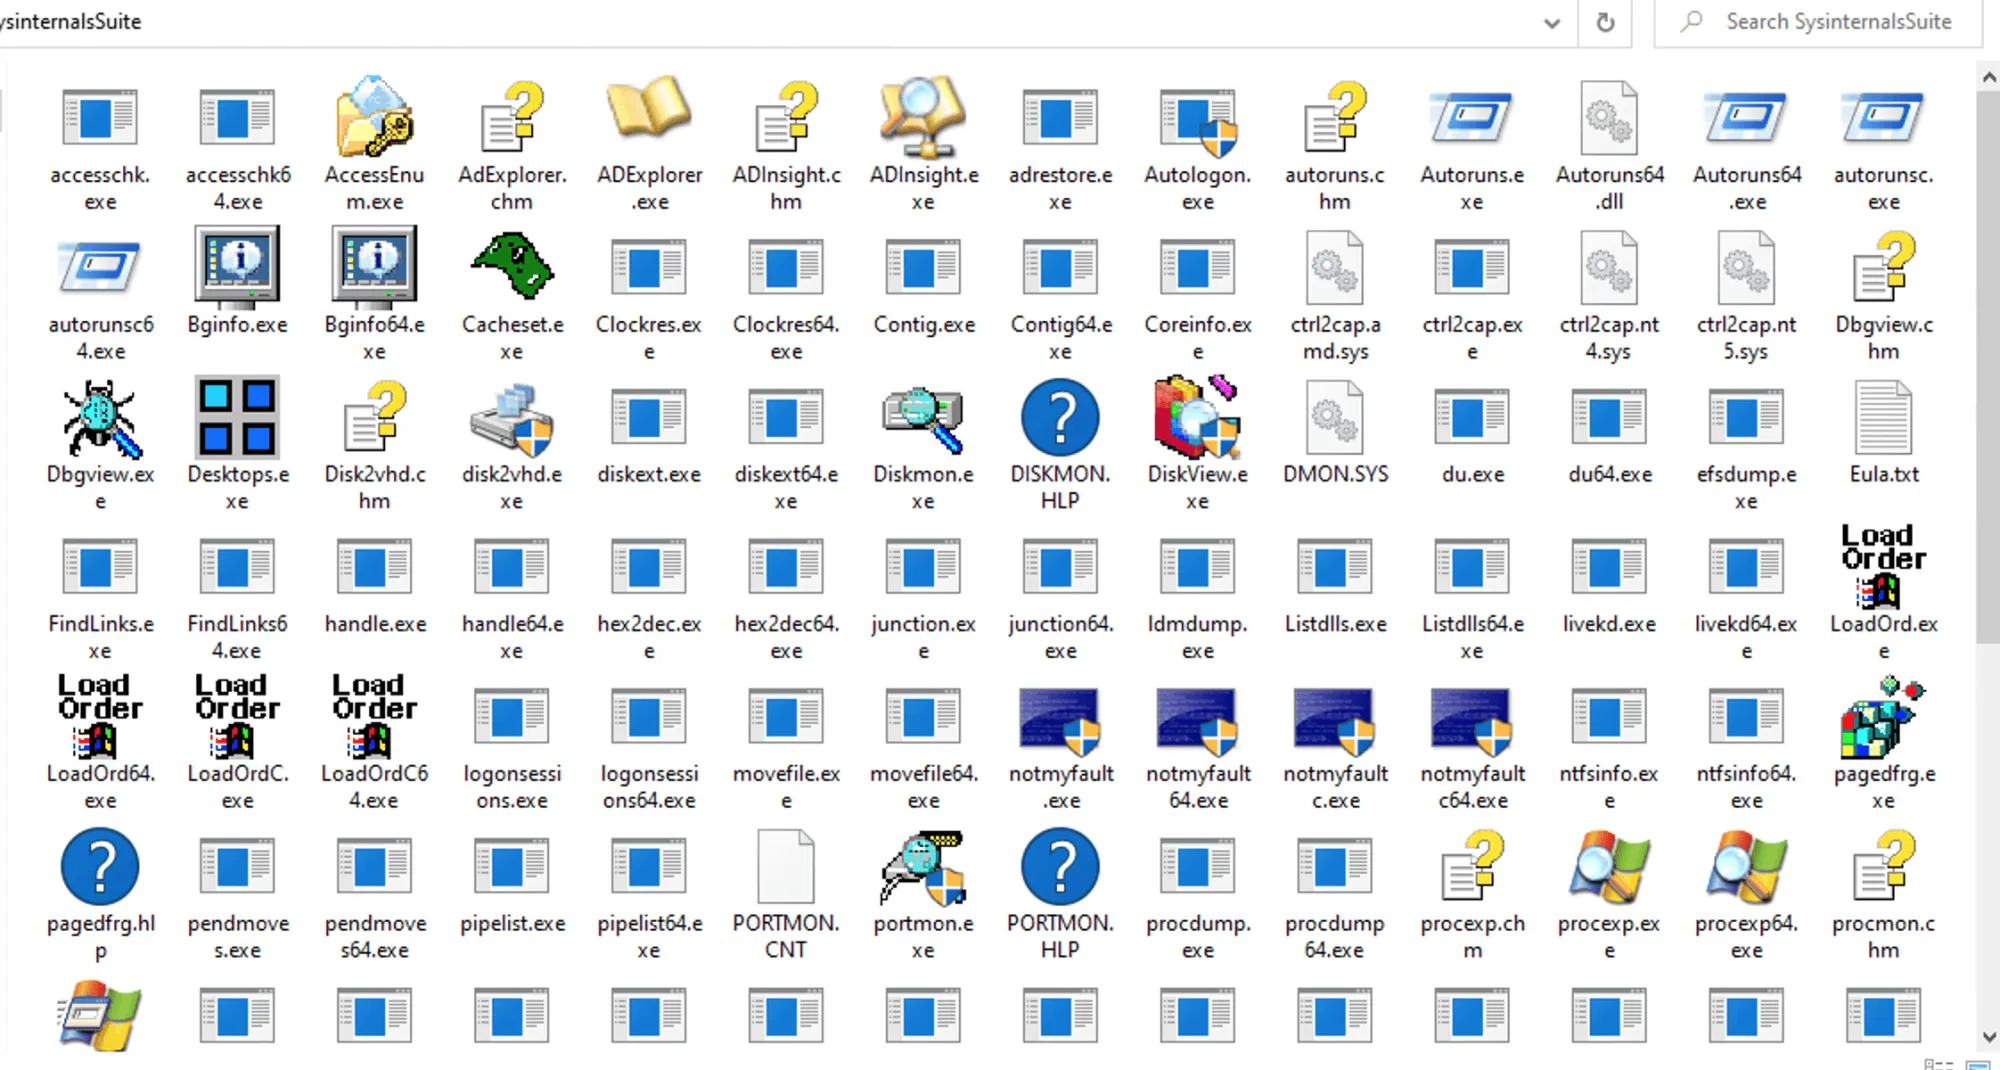Select the PORTMON.HLP question mark icon

point(1060,867)
